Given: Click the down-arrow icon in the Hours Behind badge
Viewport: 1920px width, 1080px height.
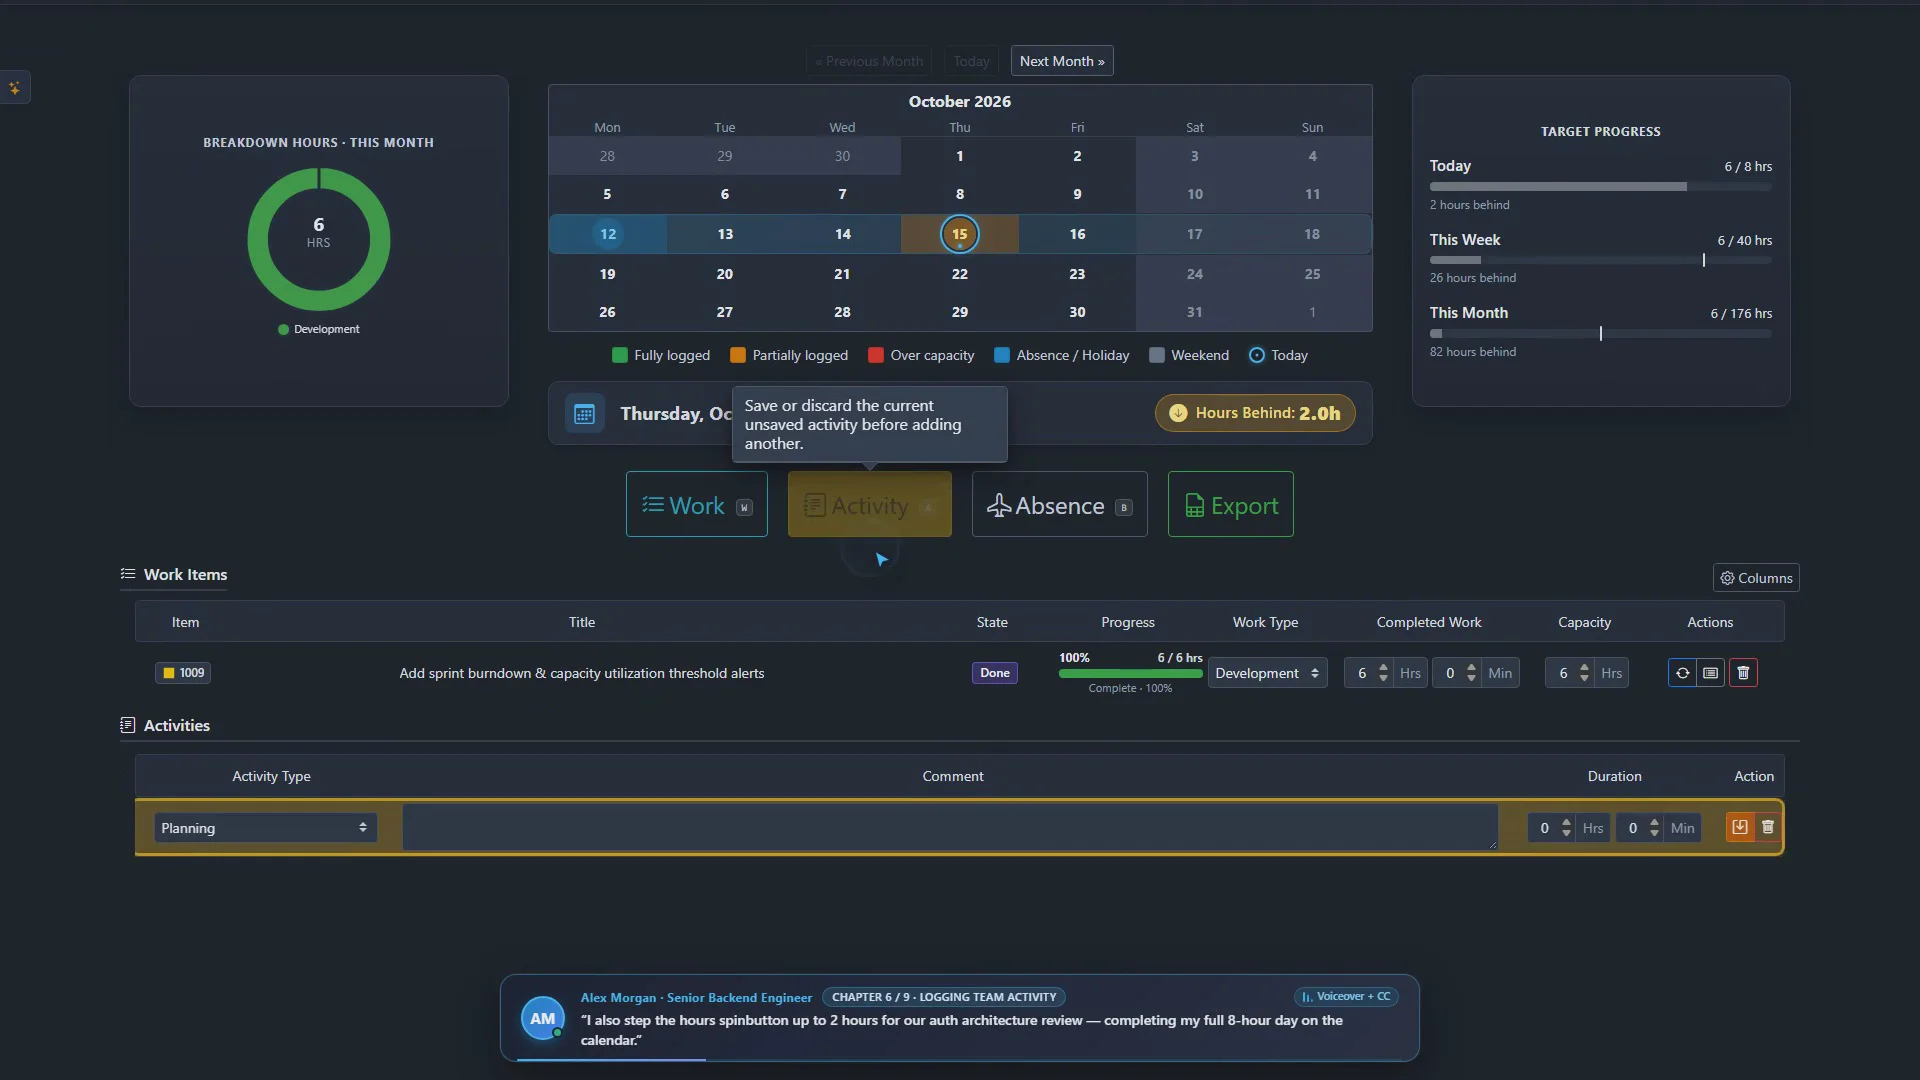Looking at the screenshot, I should pyautogui.click(x=1178, y=413).
